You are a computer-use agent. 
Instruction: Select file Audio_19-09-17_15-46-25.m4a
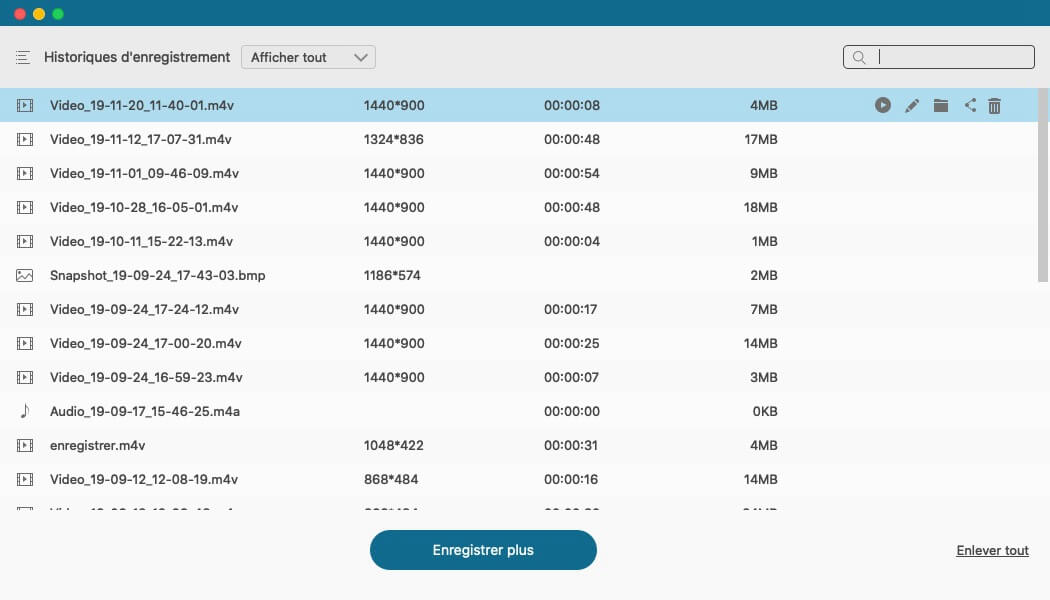point(145,411)
